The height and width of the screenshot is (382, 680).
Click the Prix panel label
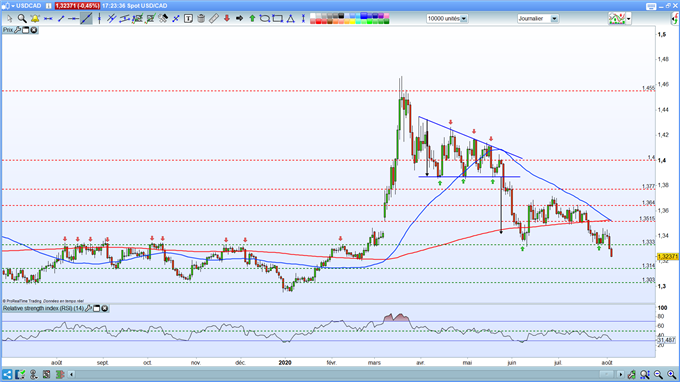(8, 30)
